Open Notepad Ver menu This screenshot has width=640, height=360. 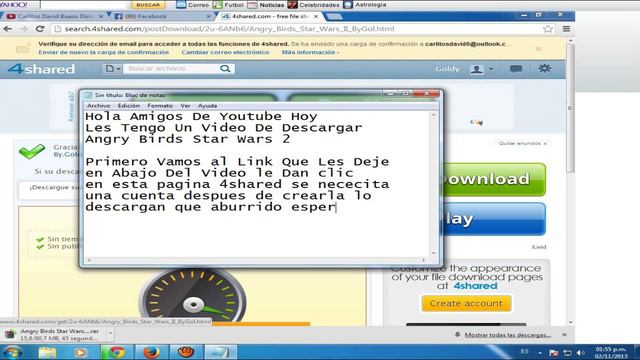pyautogui.click(x=185, y=106)
